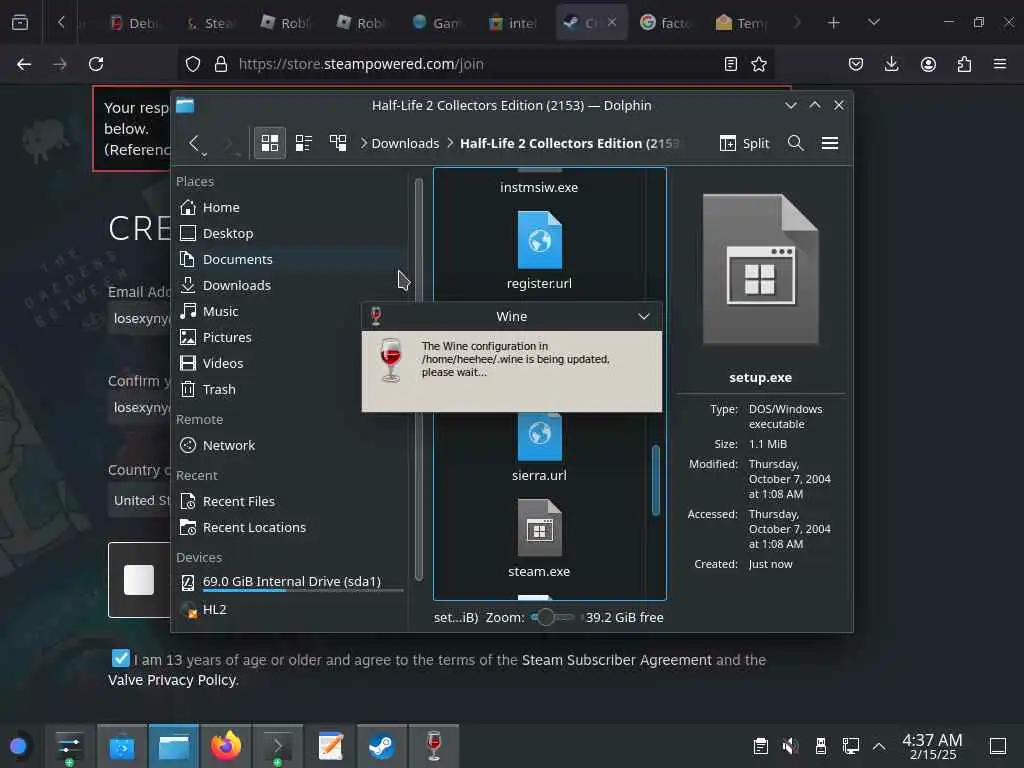
Task: Open Firefox from the taskbar
Action: click(x=225, y=746)
